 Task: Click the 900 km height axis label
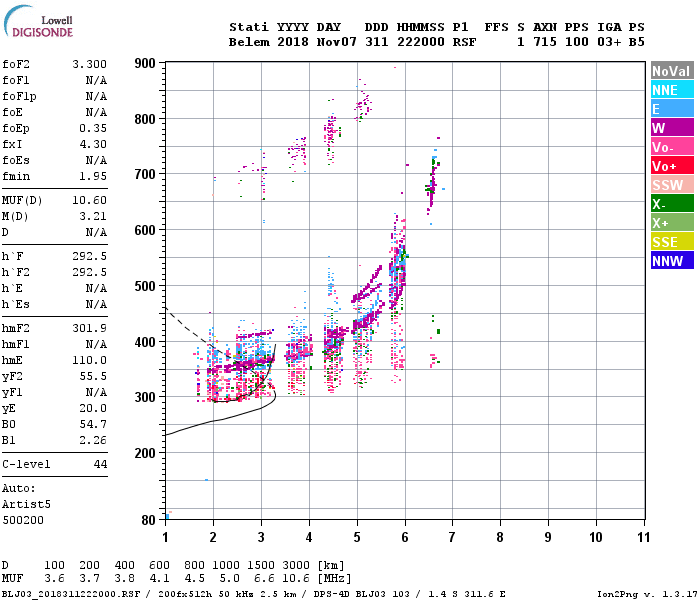point(145,63)
